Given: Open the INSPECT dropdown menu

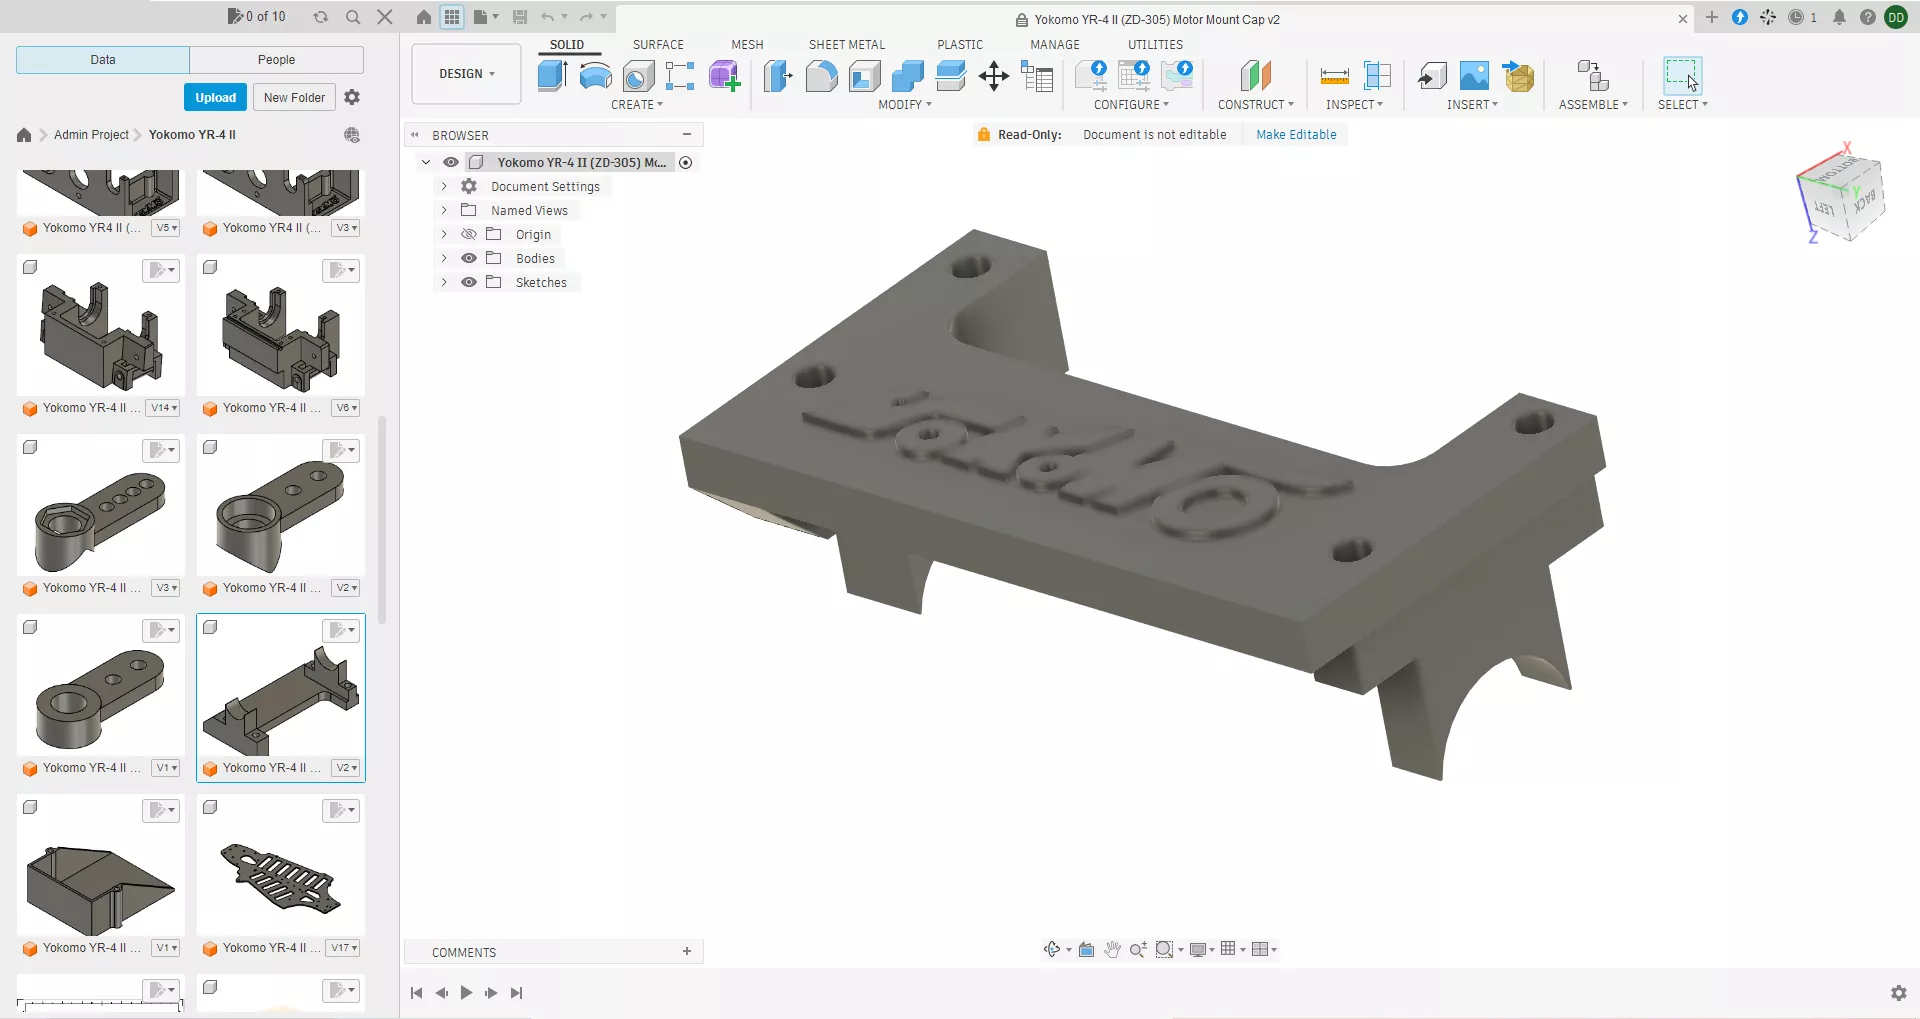Looking at the screenshot, I should click(1354, 105).
